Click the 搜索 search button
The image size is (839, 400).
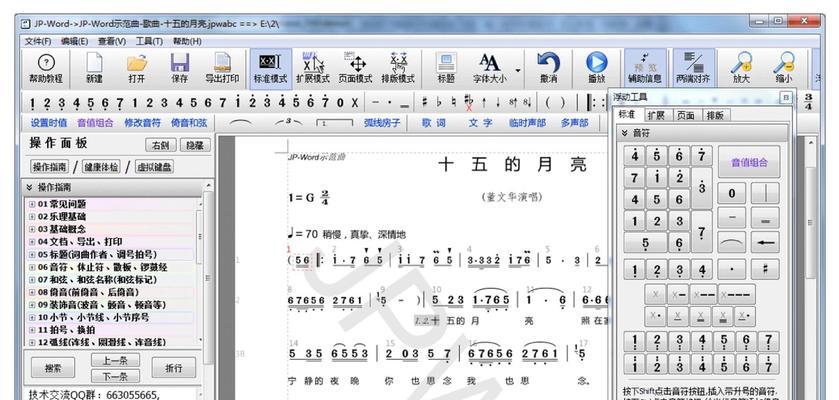(52, 368)
